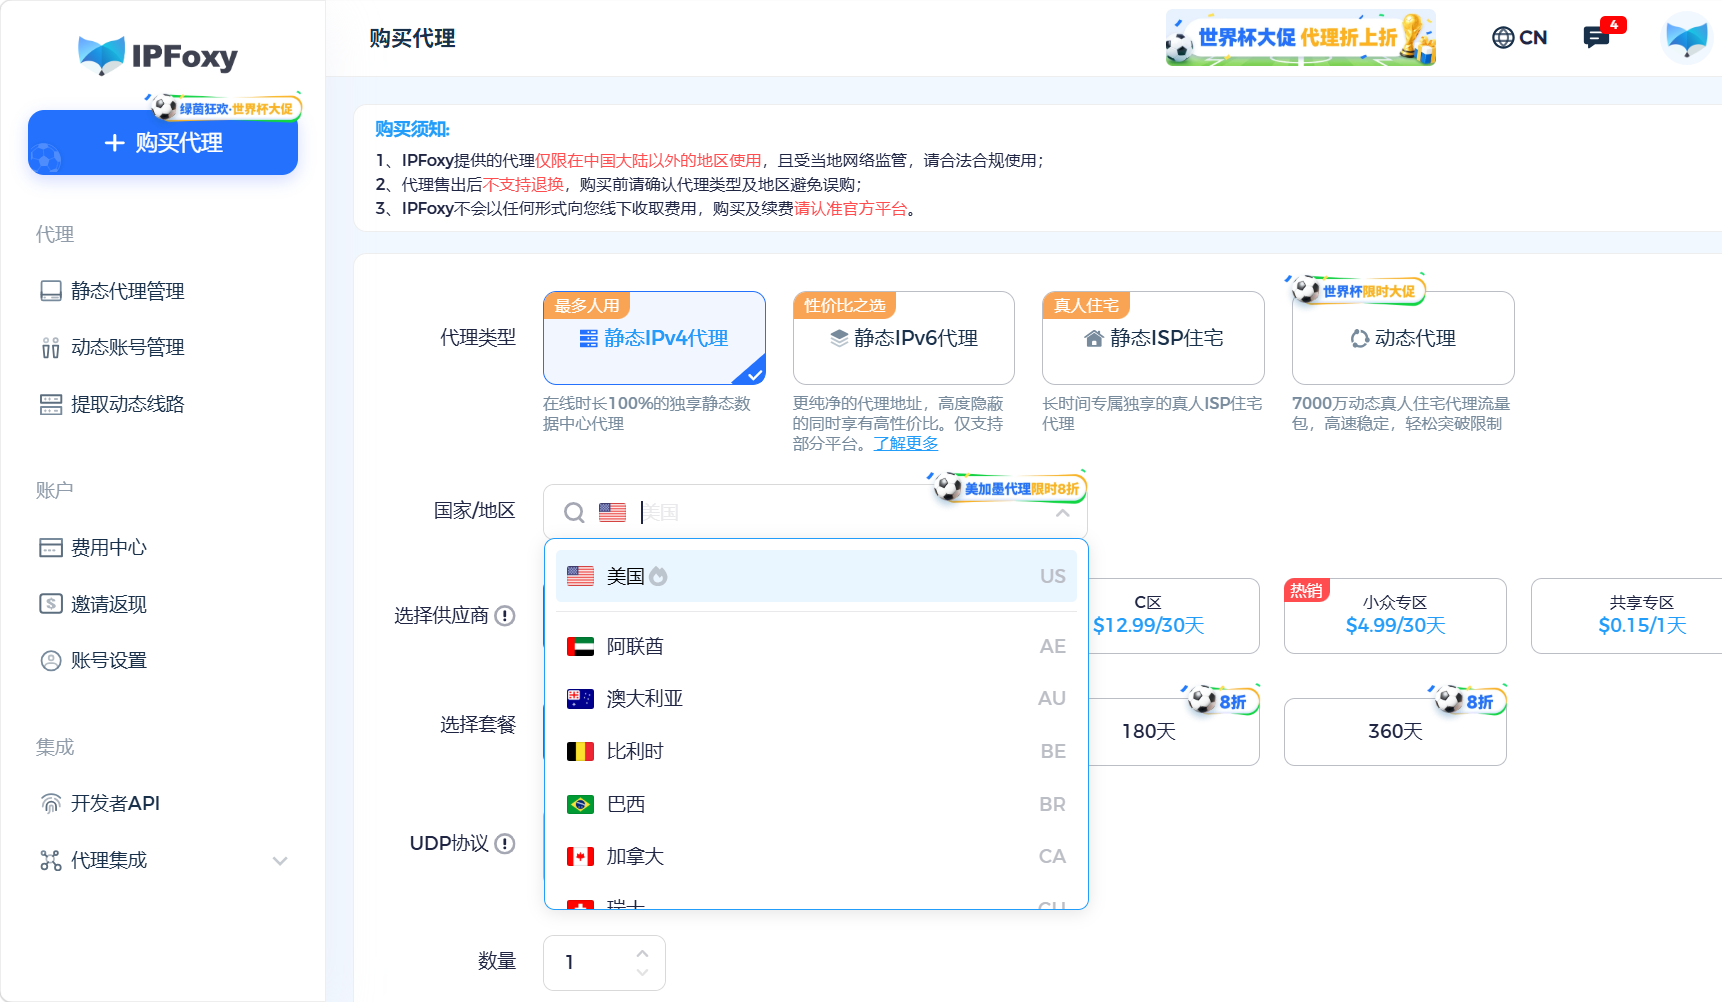This screenshot has height=1002, width=1722.
Task: Choose 澳大利亚 from the country list
Action: [x=816, y=698]
